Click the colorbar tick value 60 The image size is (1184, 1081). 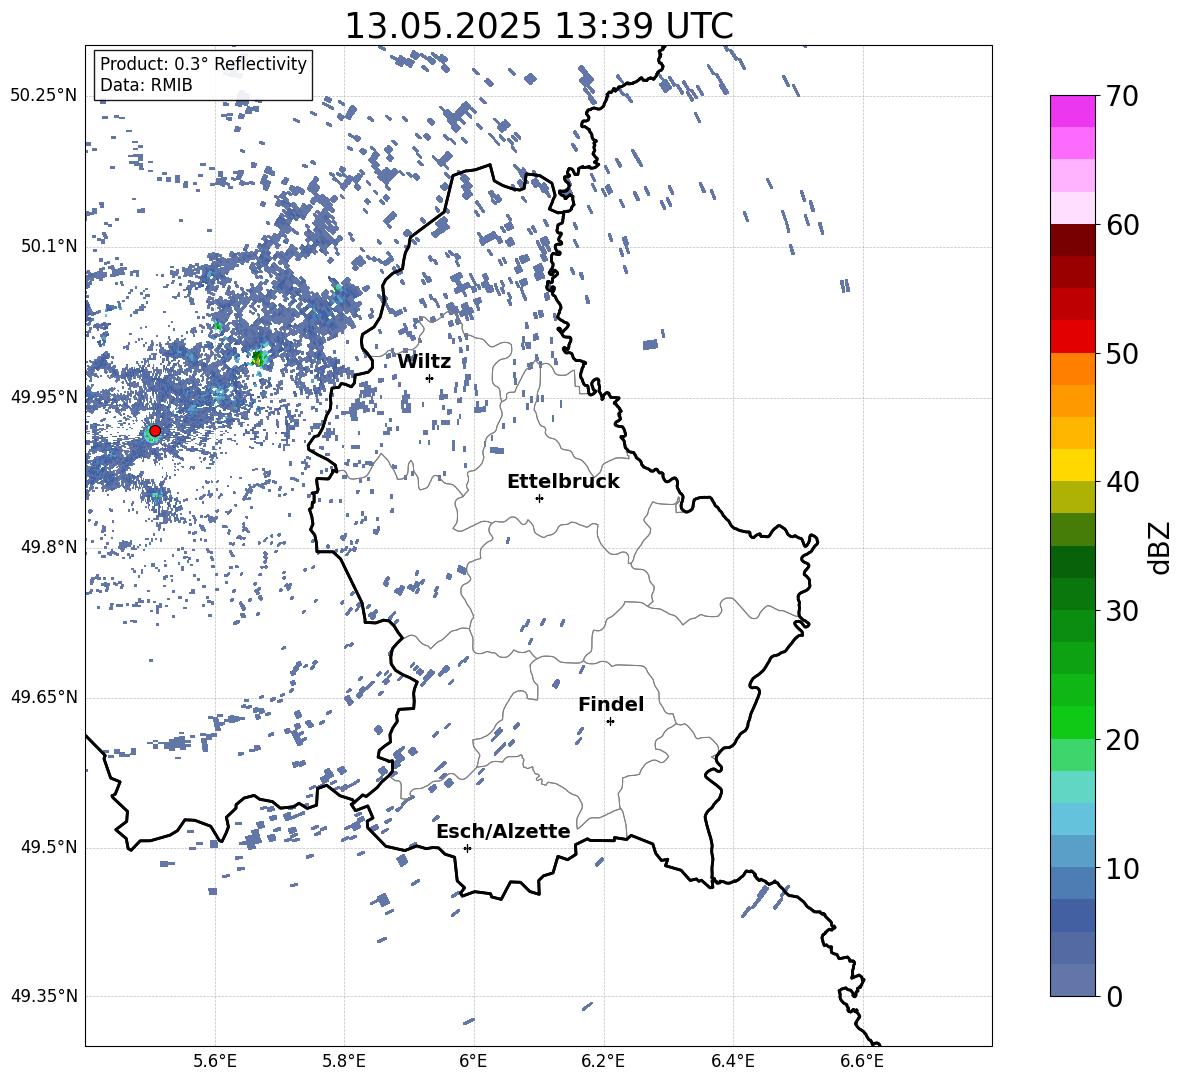(1122, 225)
